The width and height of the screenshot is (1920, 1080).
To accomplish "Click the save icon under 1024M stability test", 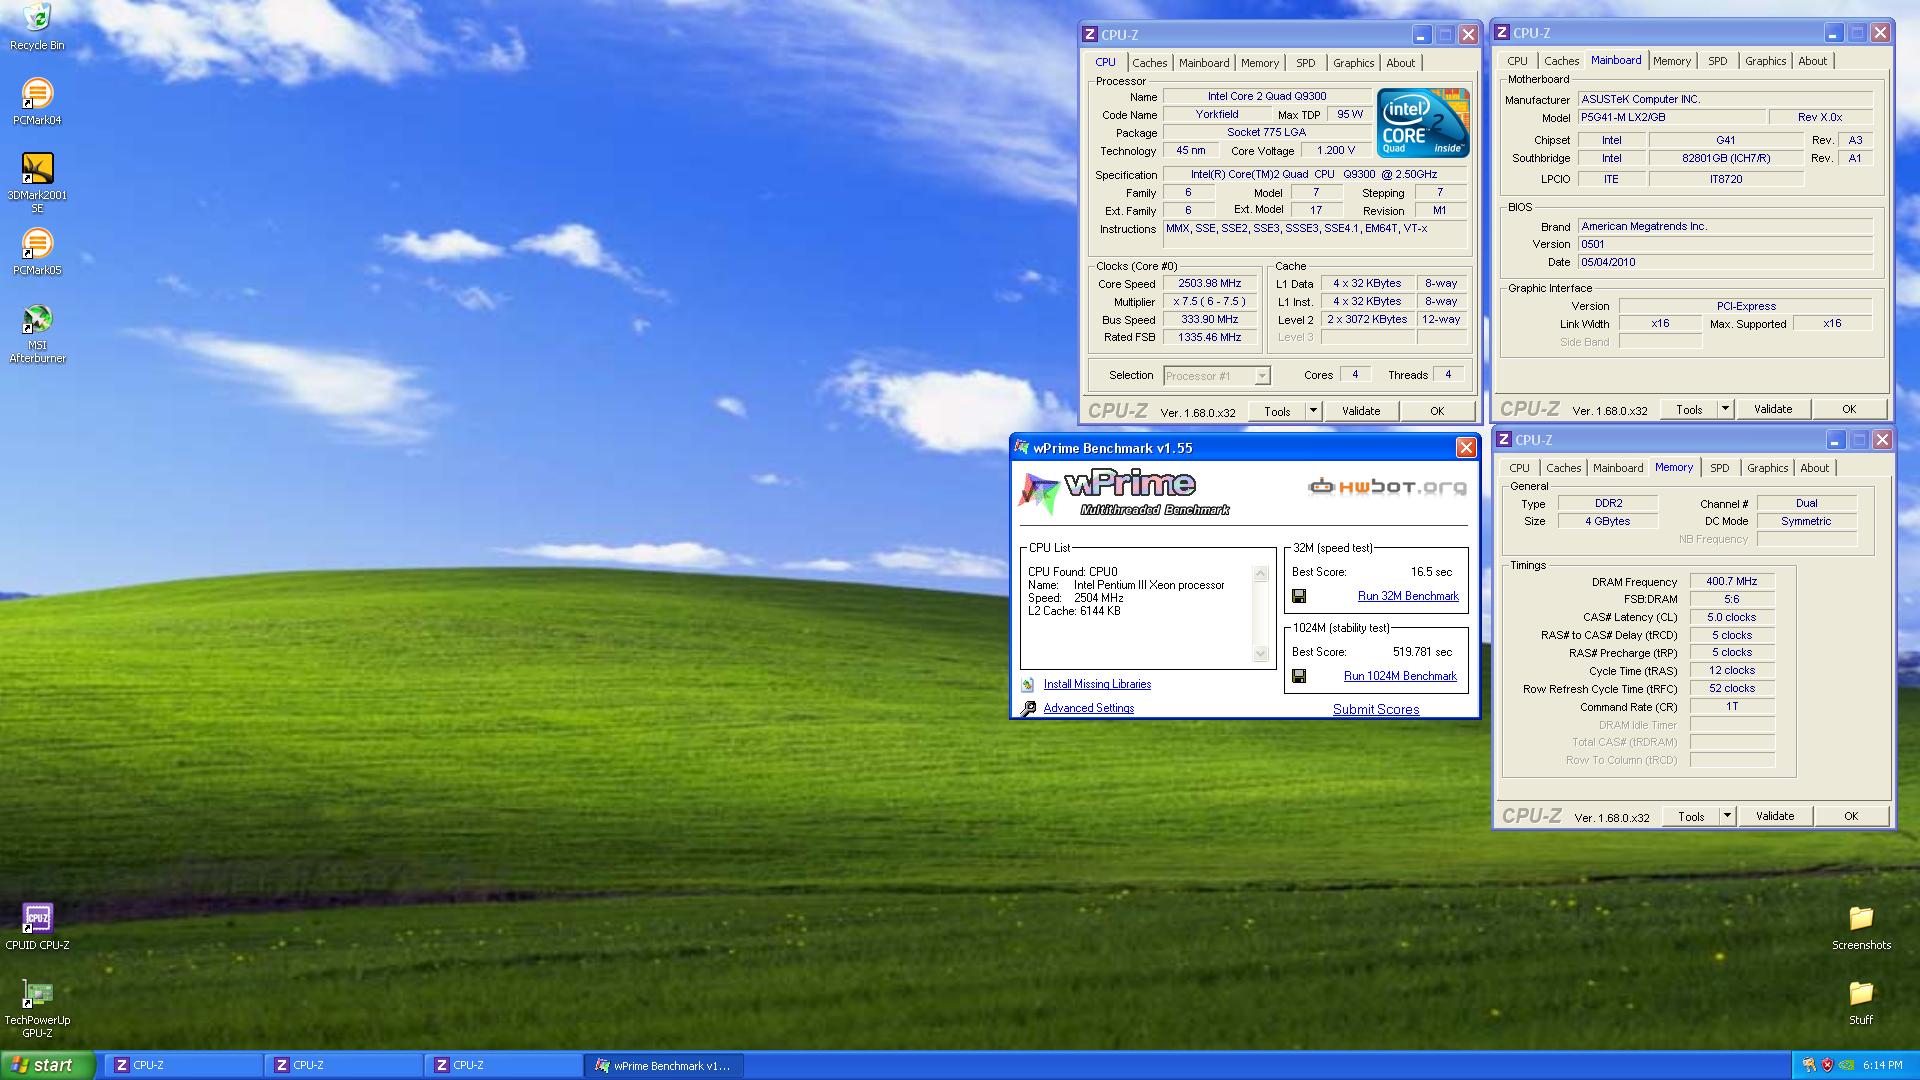I will [1299, 676].
